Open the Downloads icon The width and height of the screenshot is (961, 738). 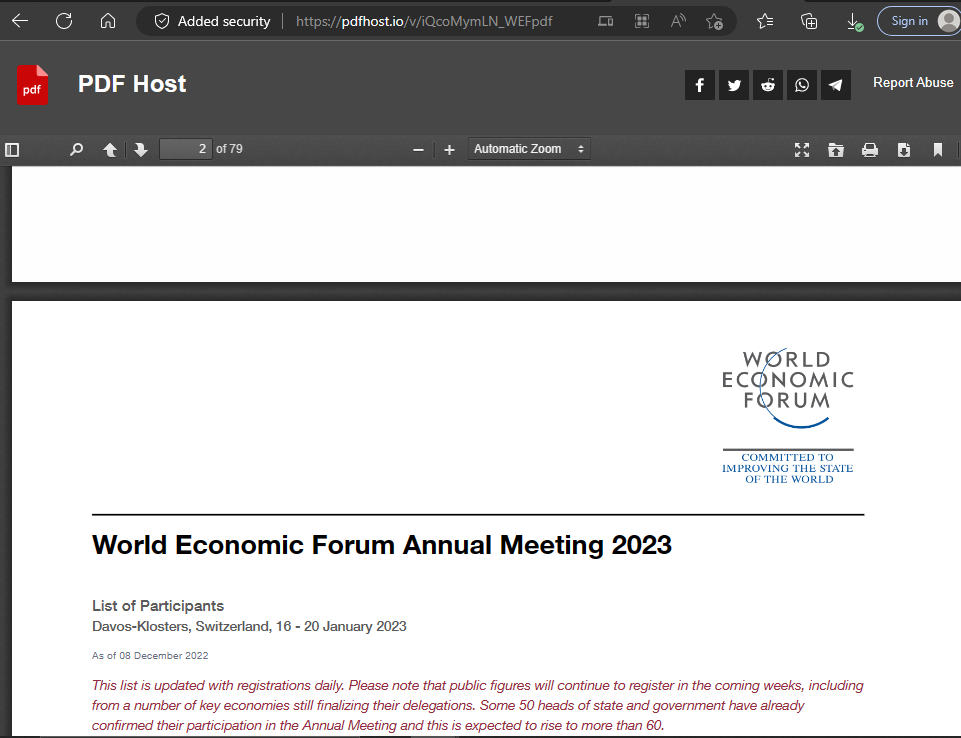coord(854,22)
